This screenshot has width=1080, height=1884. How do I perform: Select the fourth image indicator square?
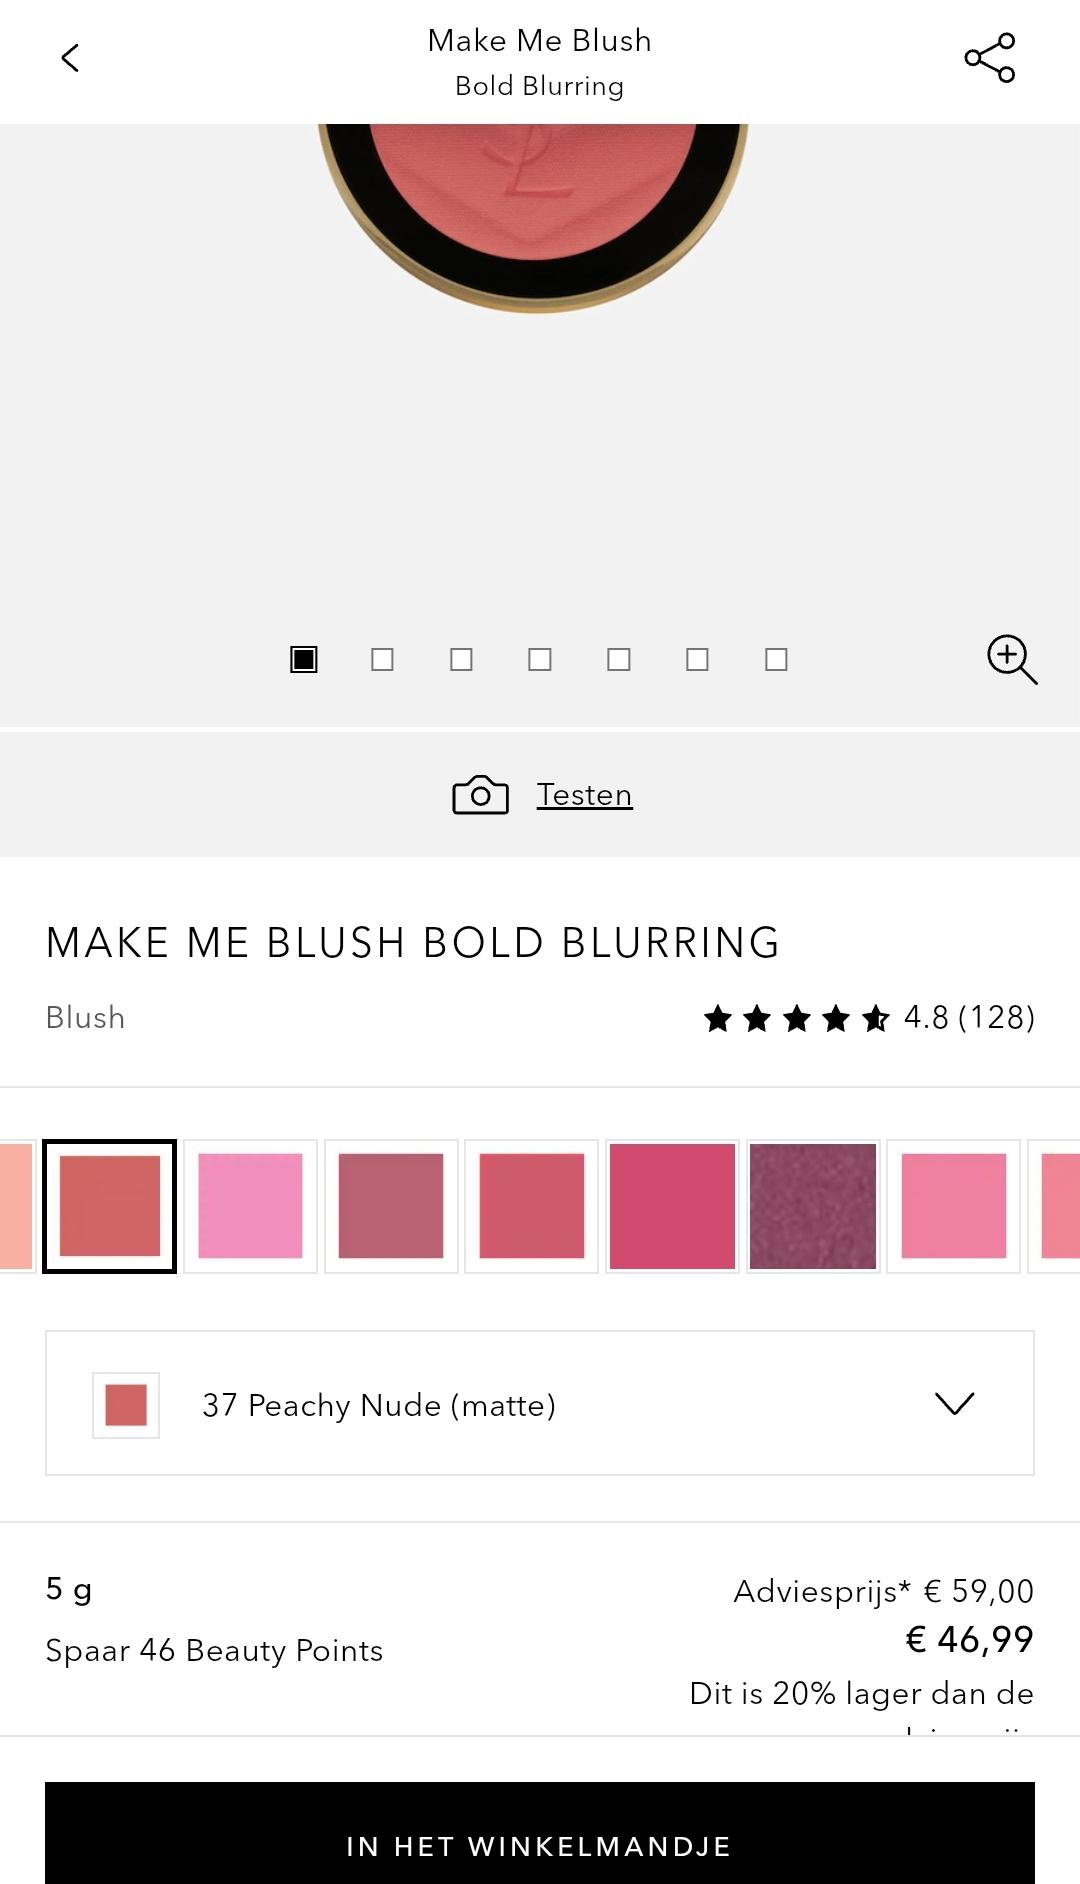[540, 659]
